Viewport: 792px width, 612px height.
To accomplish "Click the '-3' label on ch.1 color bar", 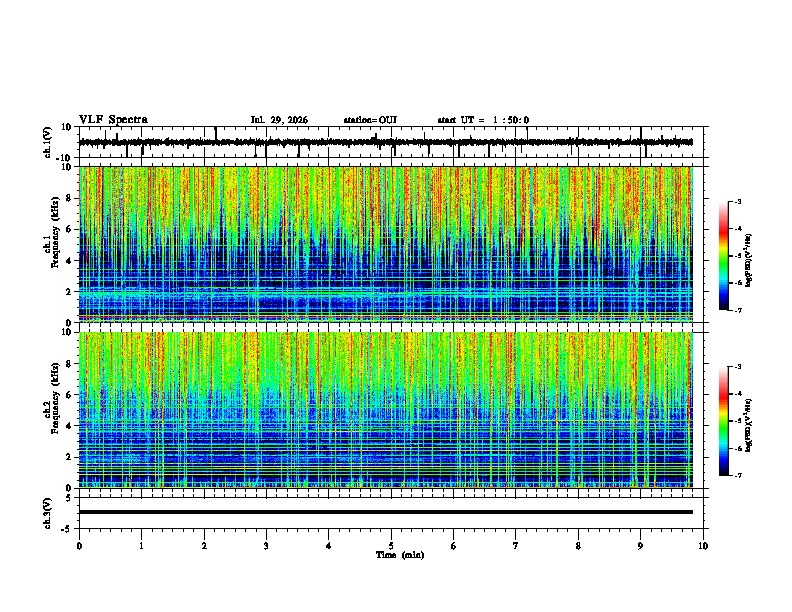I will pos(738,202).
